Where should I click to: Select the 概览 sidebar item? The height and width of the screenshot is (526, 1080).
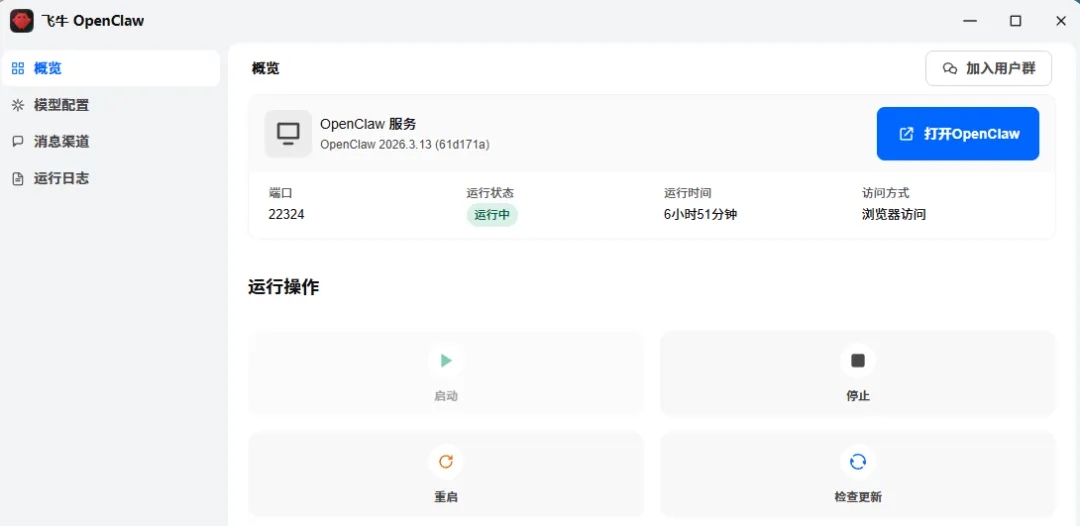111,68
